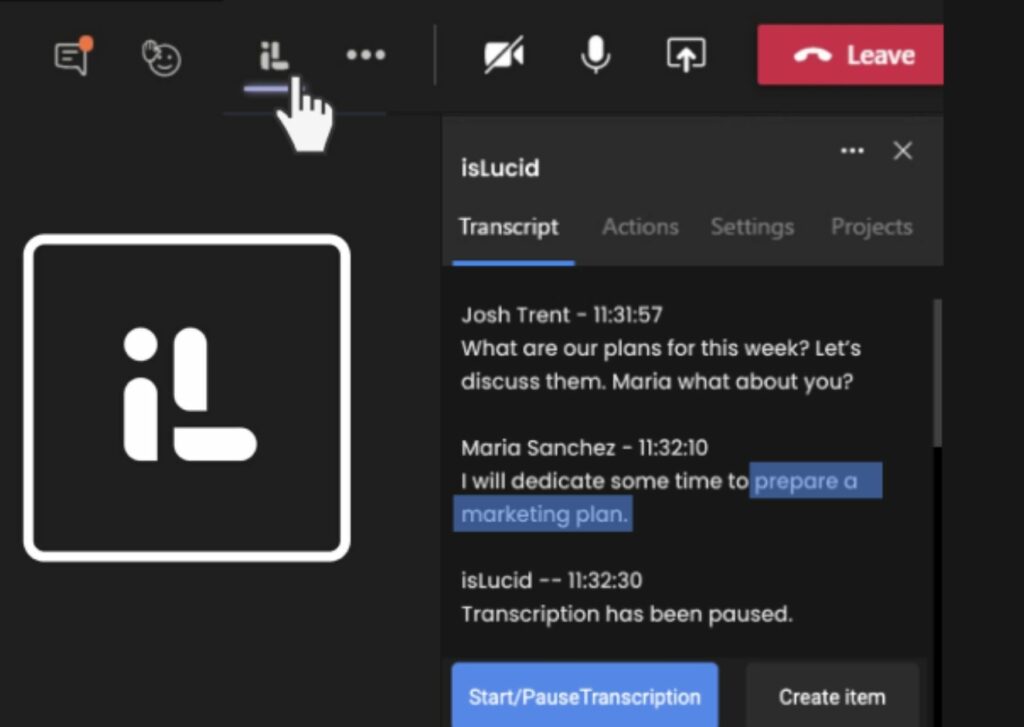Click the Start/PauseTranscription button

pyautogui.click(x=585, y=696)
